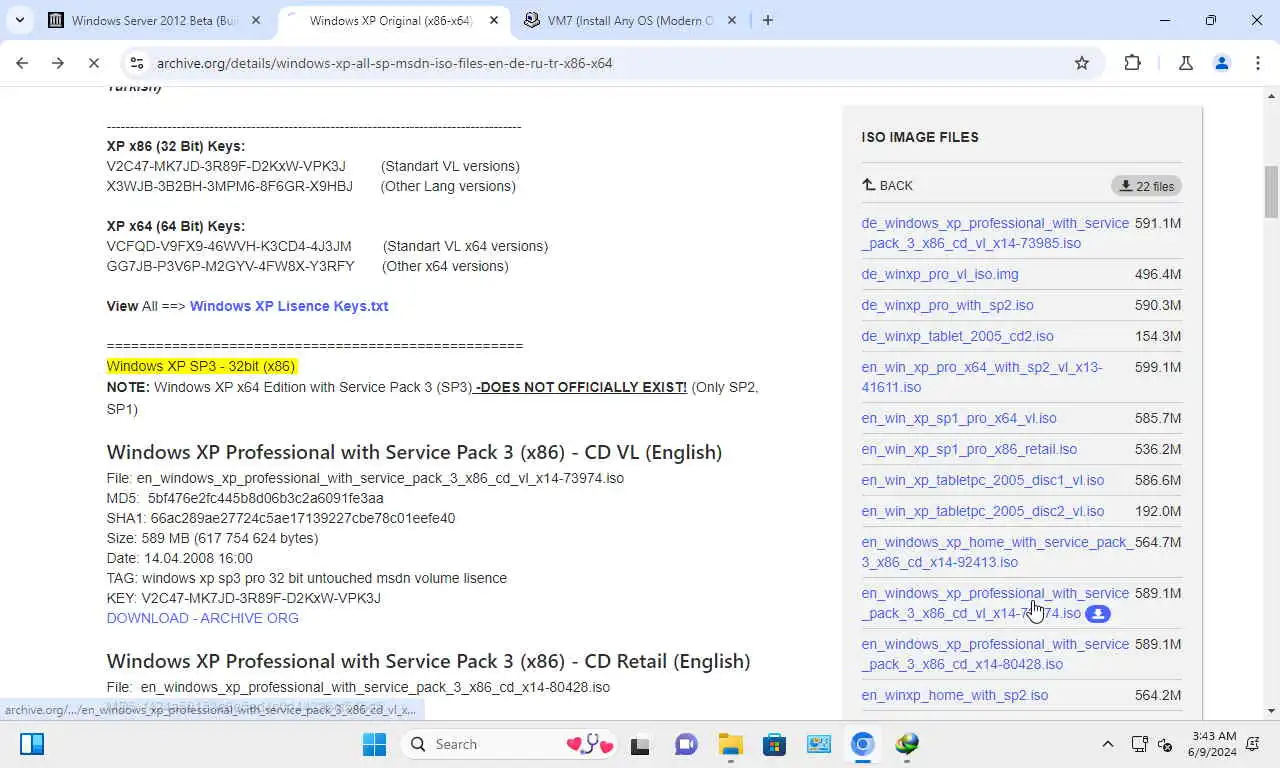Go back to the previous page
Image resolution: width=1280 pixels, height=768 pixels.
[22, 63]
